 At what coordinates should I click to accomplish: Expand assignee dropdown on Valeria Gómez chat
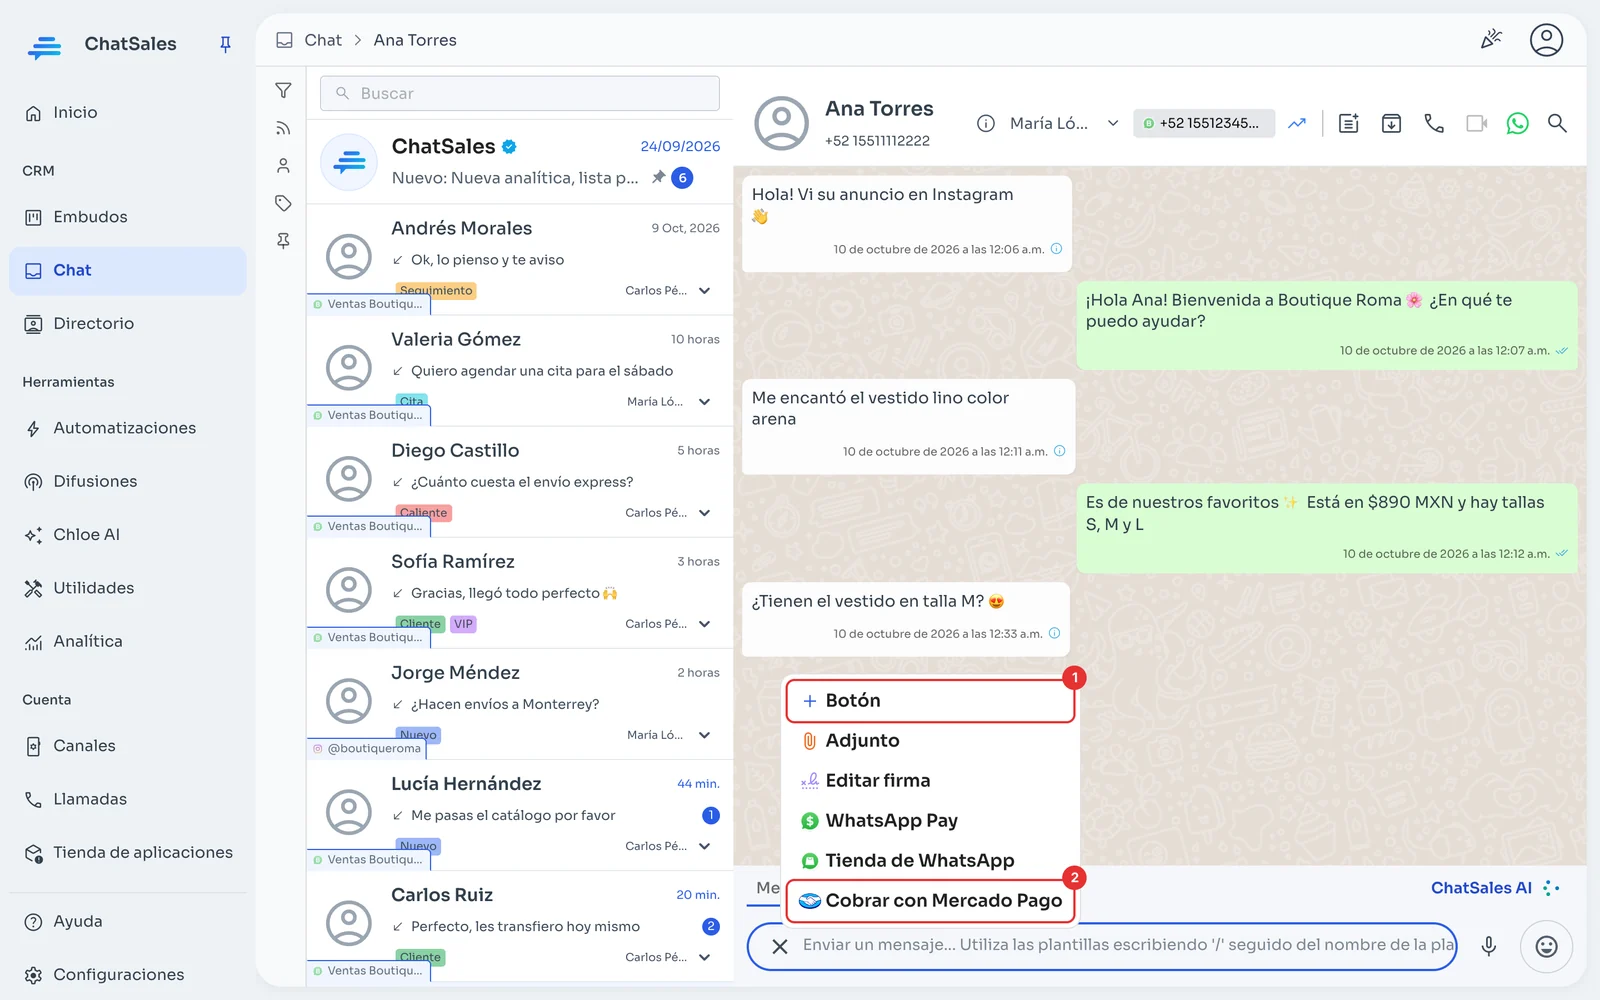[x=704, y=402]
